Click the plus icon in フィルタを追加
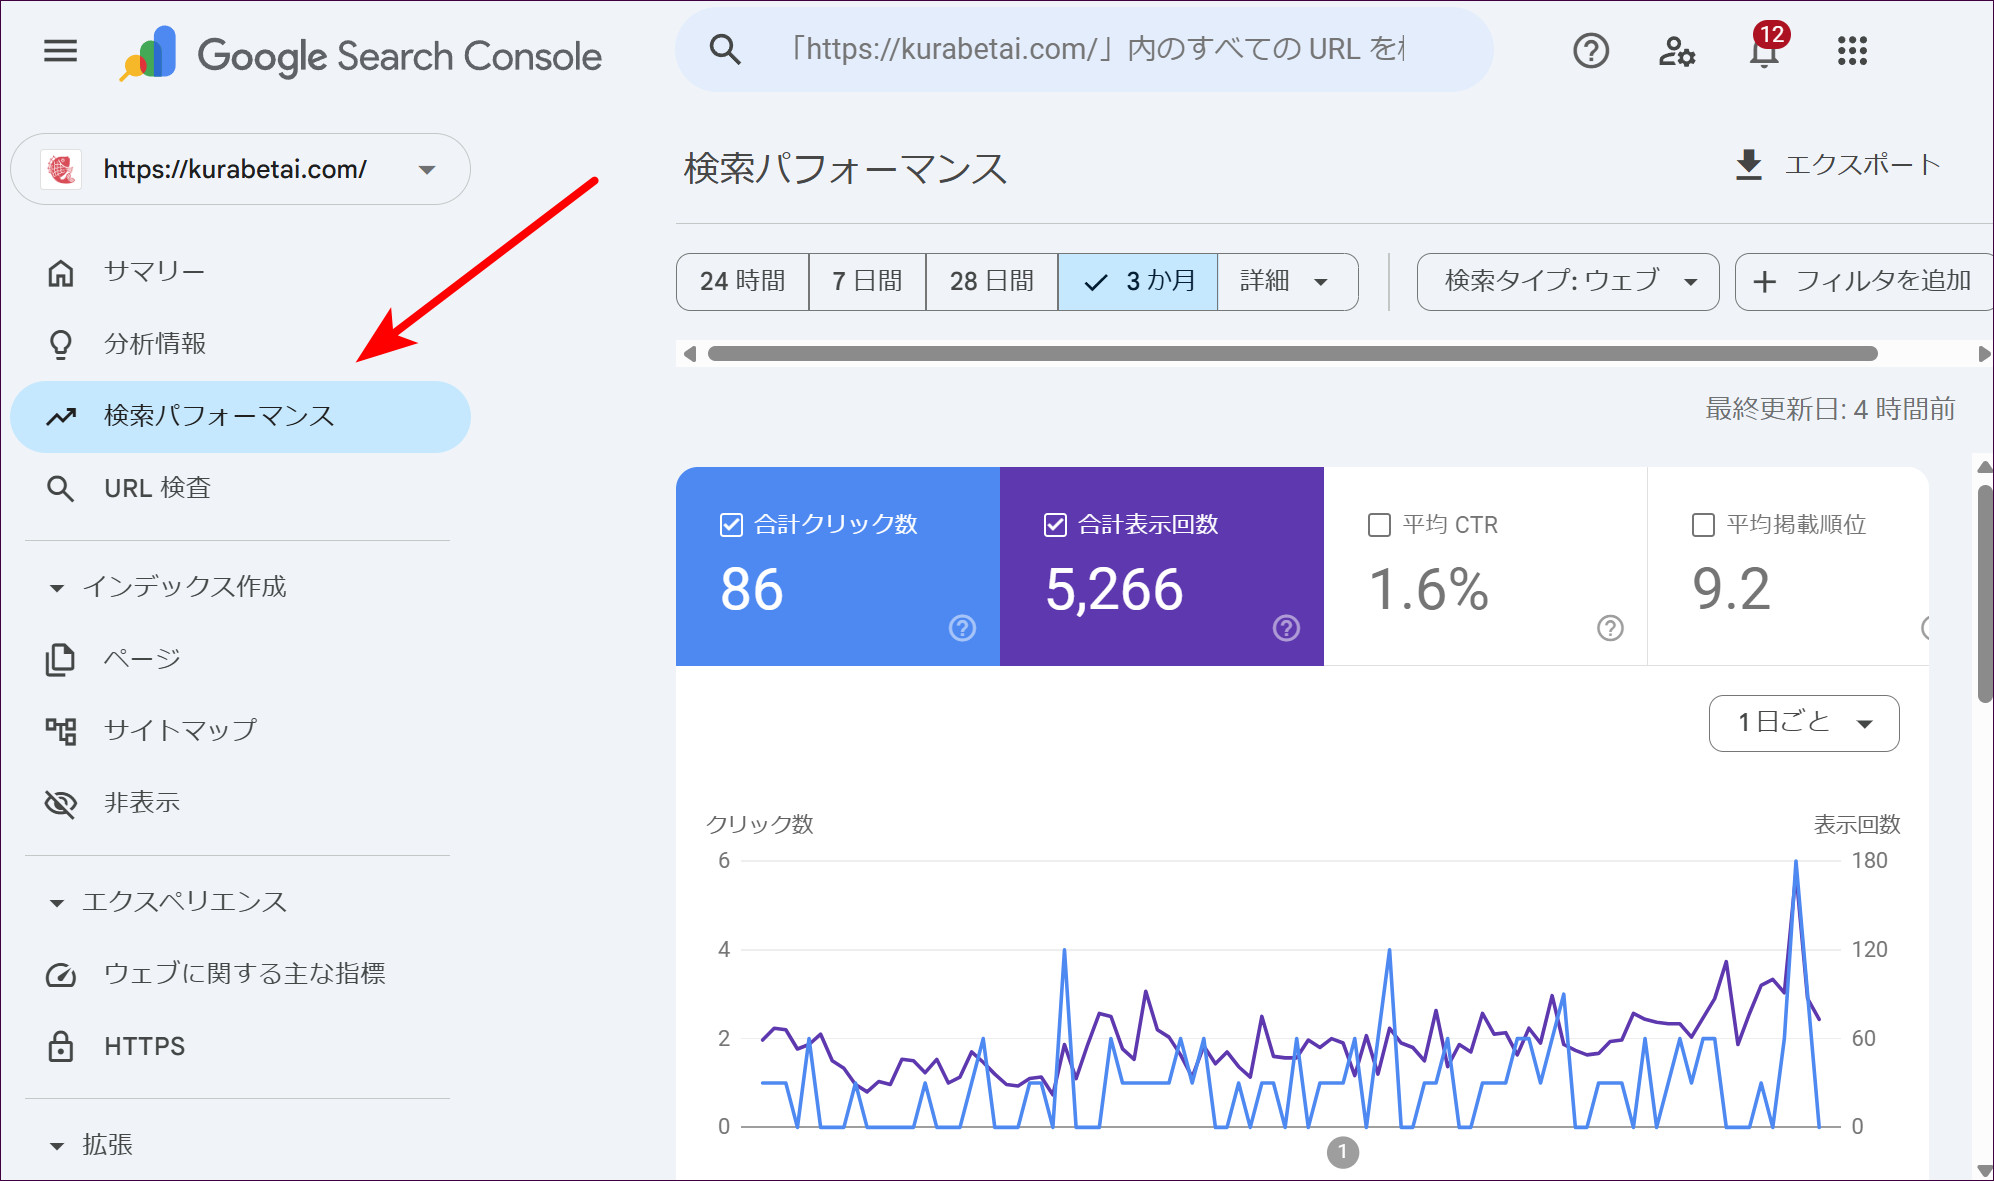 coord(1765,282)
